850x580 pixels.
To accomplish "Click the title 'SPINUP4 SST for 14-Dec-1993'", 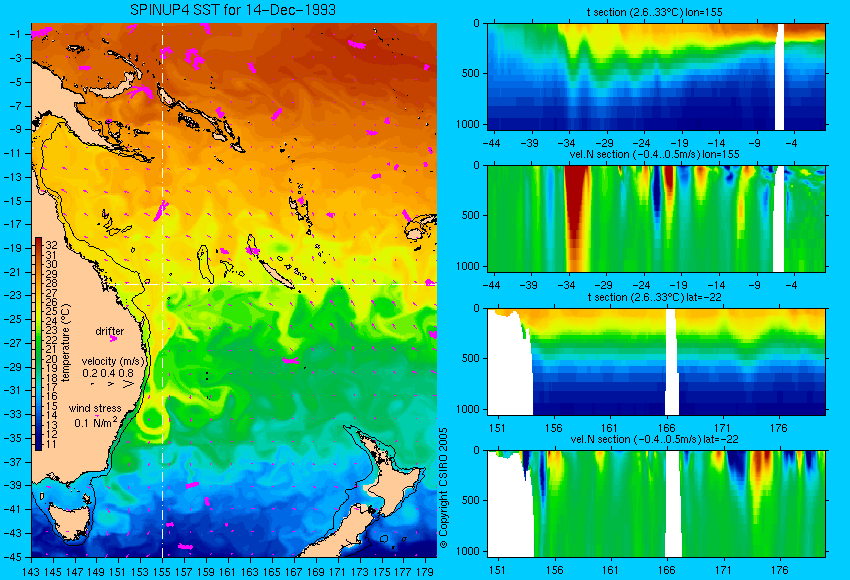I will tap(233, 10).
